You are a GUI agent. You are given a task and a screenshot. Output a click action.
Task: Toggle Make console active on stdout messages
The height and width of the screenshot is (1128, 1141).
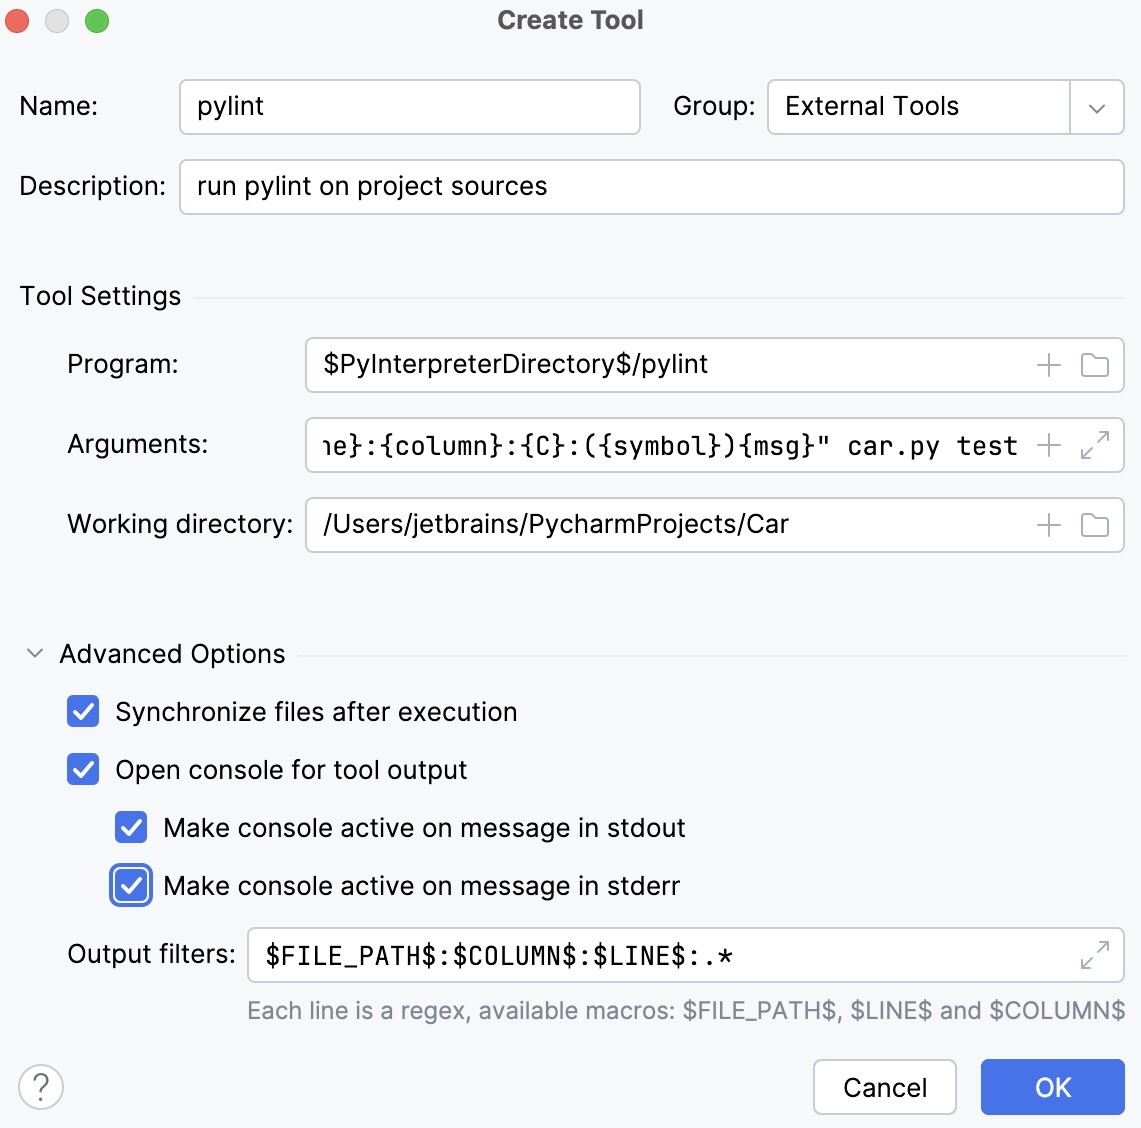click(x=130, y=827)
